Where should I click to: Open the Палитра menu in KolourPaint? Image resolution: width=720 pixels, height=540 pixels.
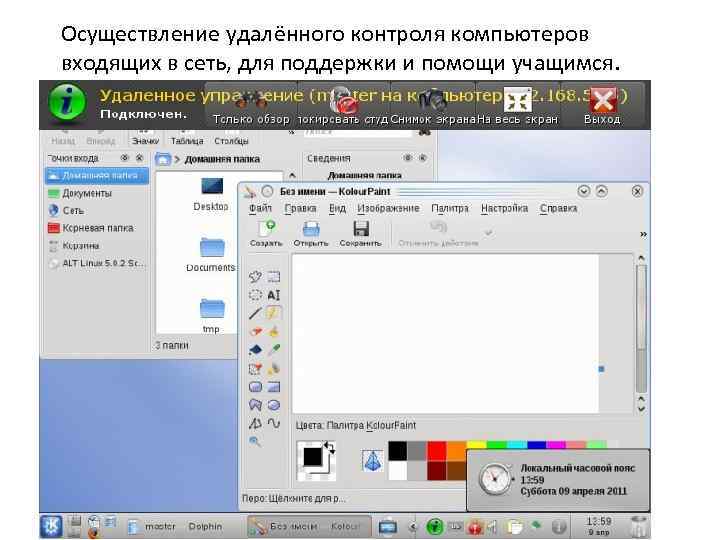click(450, 208)
